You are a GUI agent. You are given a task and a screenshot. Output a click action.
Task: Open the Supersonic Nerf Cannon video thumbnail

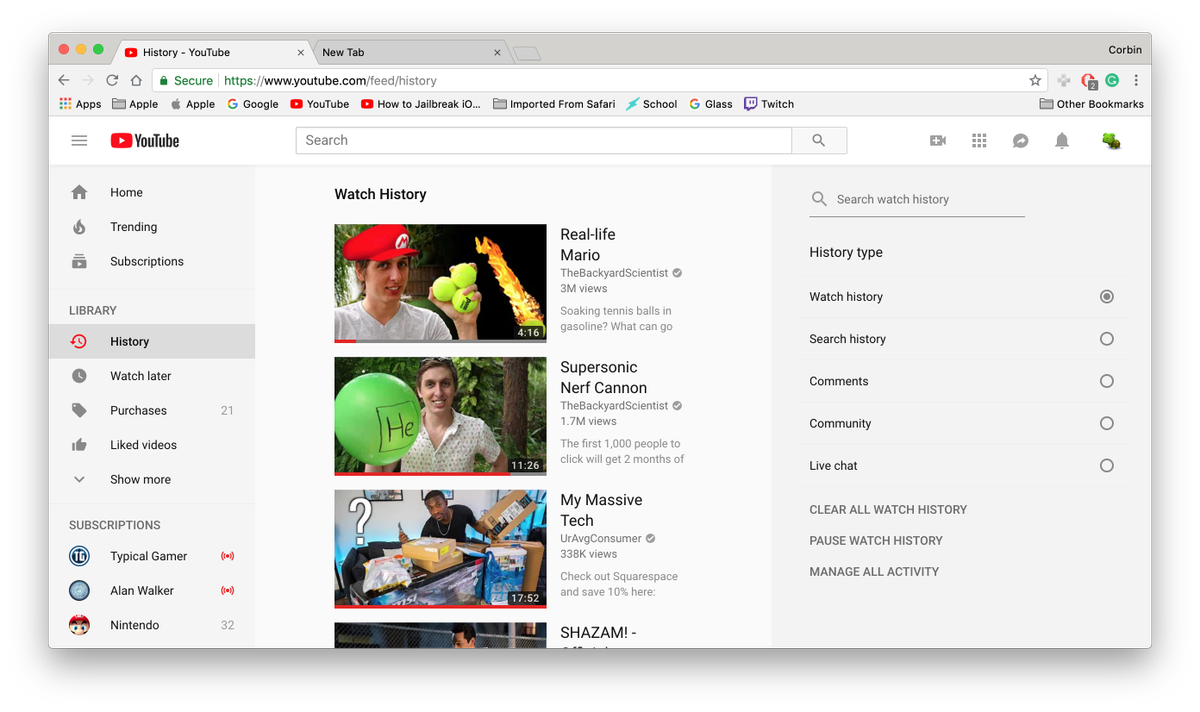[440, 416]
